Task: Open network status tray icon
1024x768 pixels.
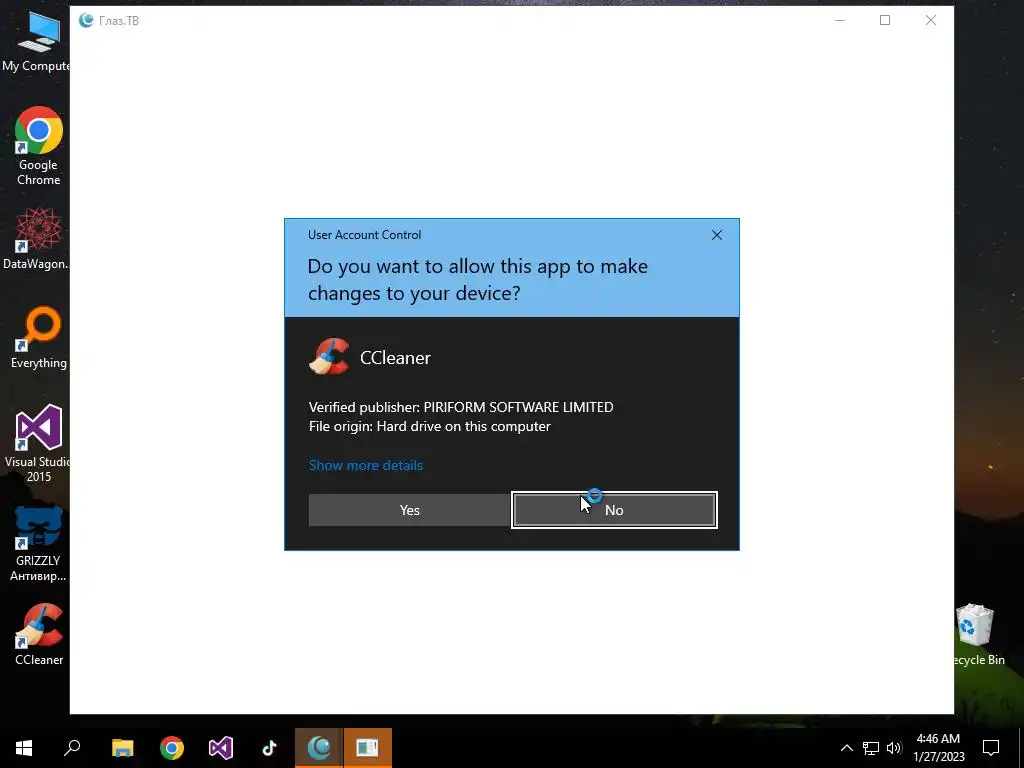Action: point(871,748)
